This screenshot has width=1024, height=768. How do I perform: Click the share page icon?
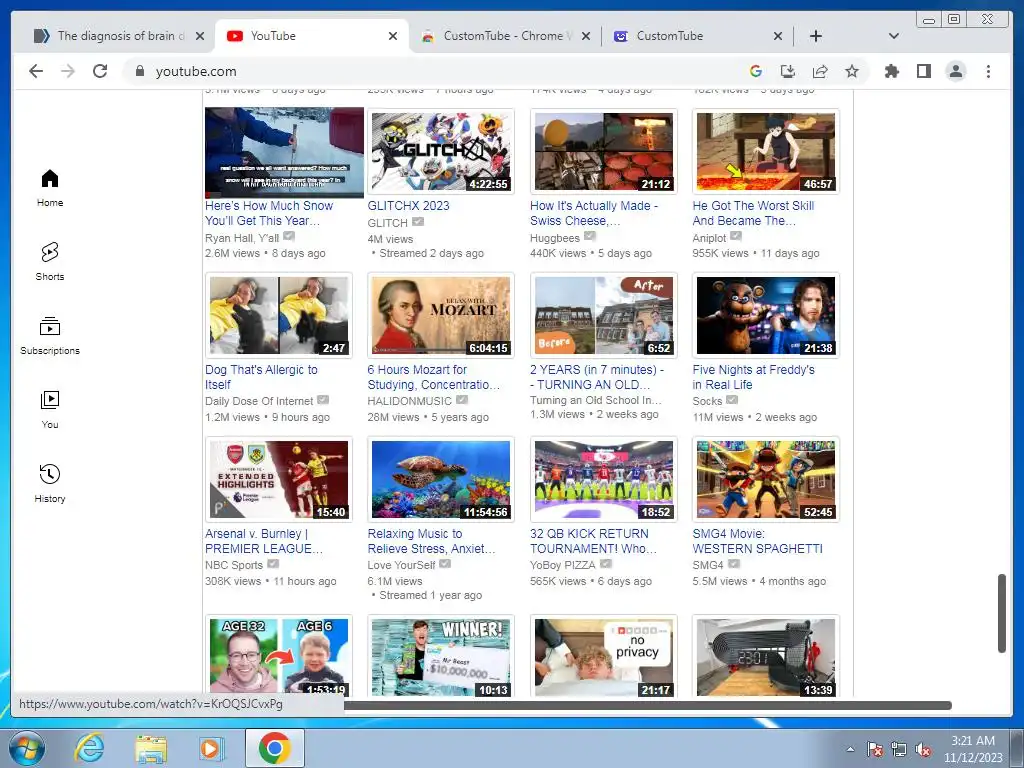[820, 71]
